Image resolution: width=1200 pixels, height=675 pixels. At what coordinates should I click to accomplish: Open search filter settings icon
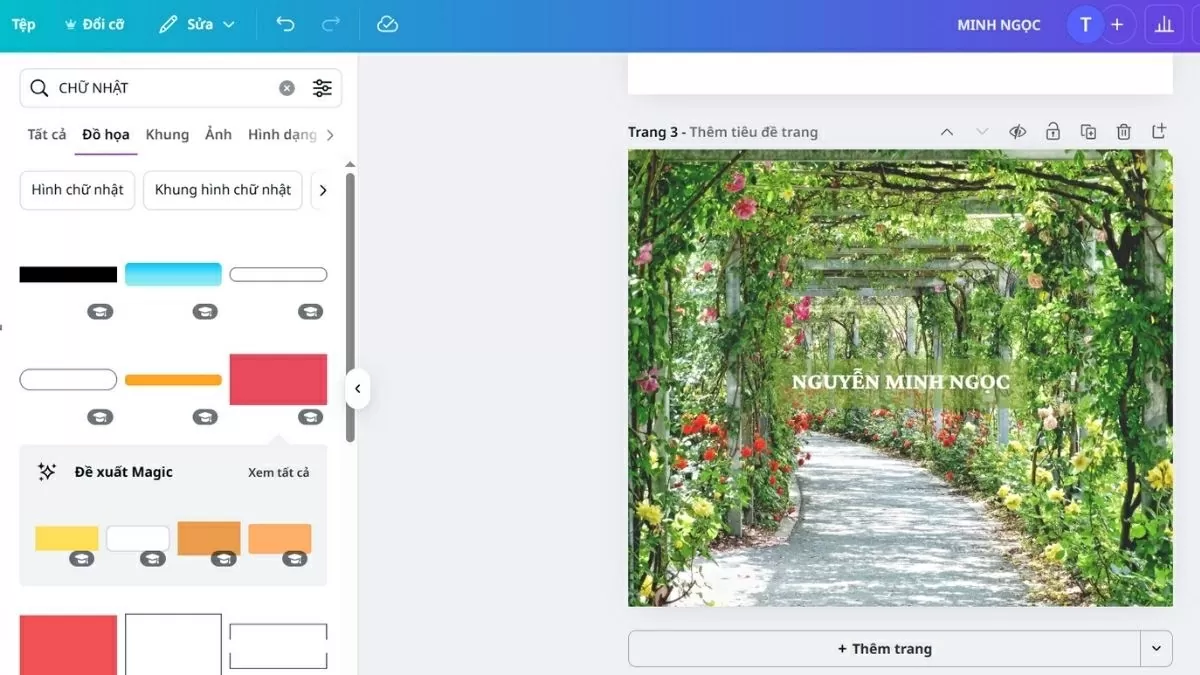[x=322, y=88]
